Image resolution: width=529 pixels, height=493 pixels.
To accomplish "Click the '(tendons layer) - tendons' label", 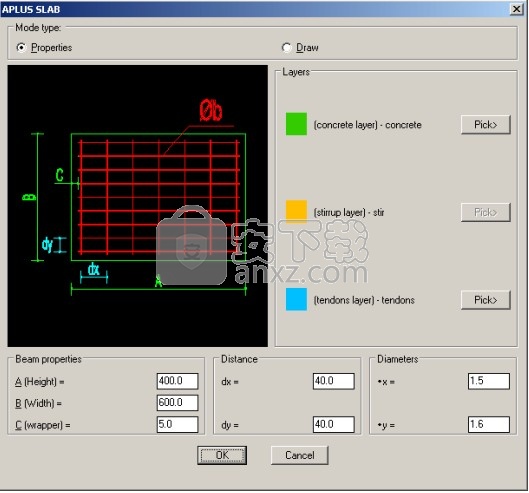I will tap(364, 300).
